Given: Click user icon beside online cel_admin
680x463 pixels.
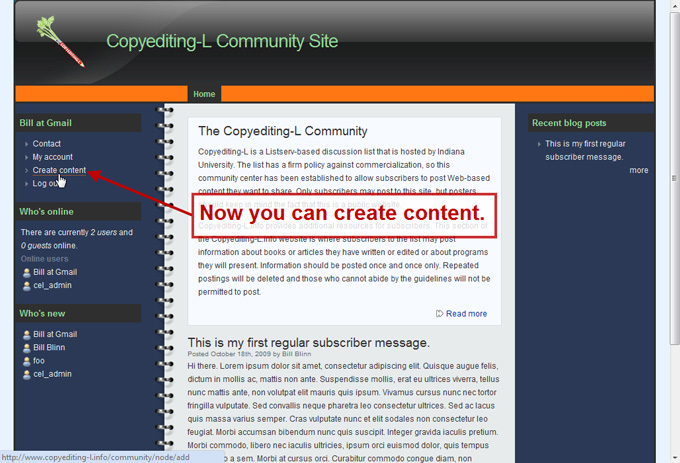Looking at the screenshot, I should coord(26,286).
